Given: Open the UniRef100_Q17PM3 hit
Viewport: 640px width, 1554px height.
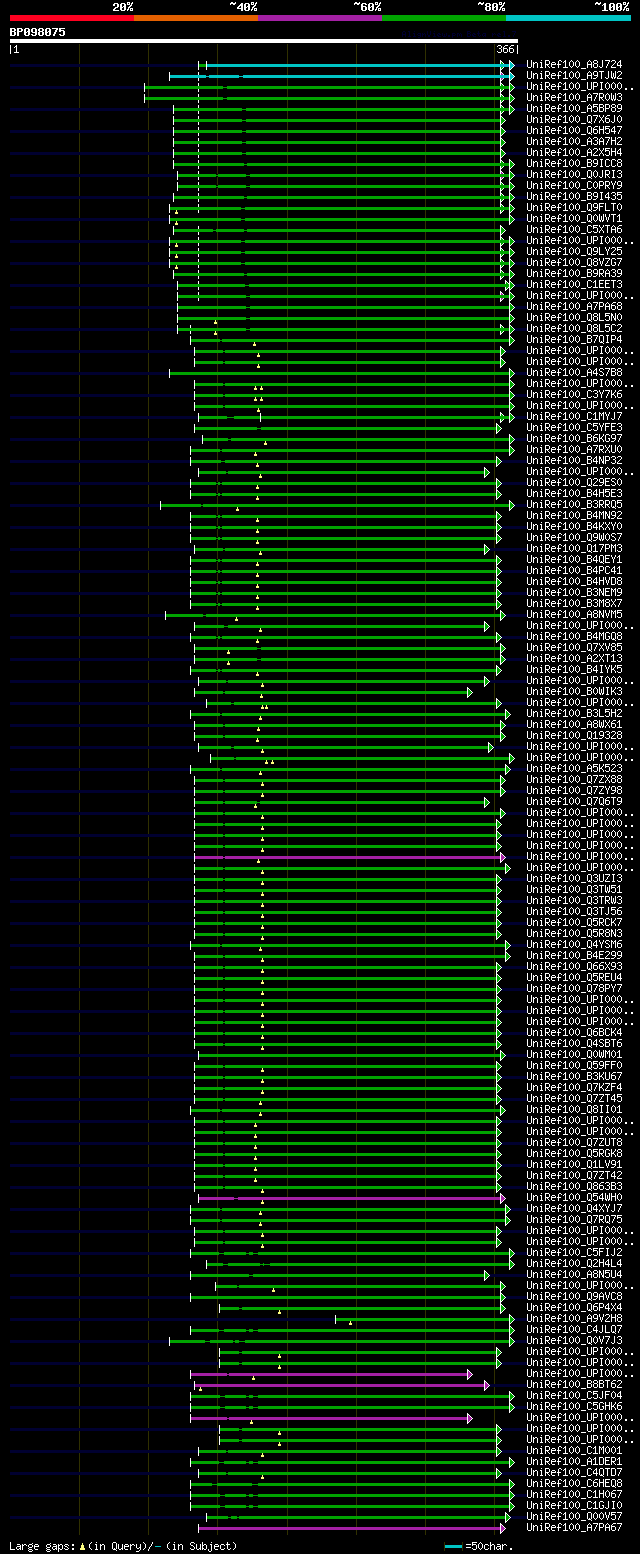Looking at the screenshot, I should click(x=574, y=549).
